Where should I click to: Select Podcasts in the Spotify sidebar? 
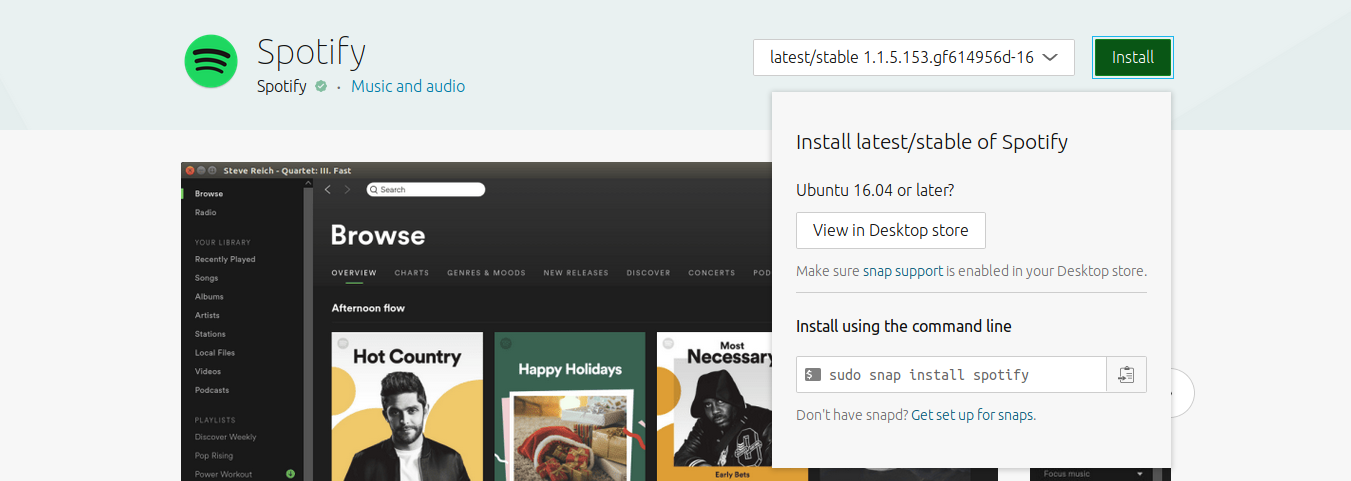[212, 390]
